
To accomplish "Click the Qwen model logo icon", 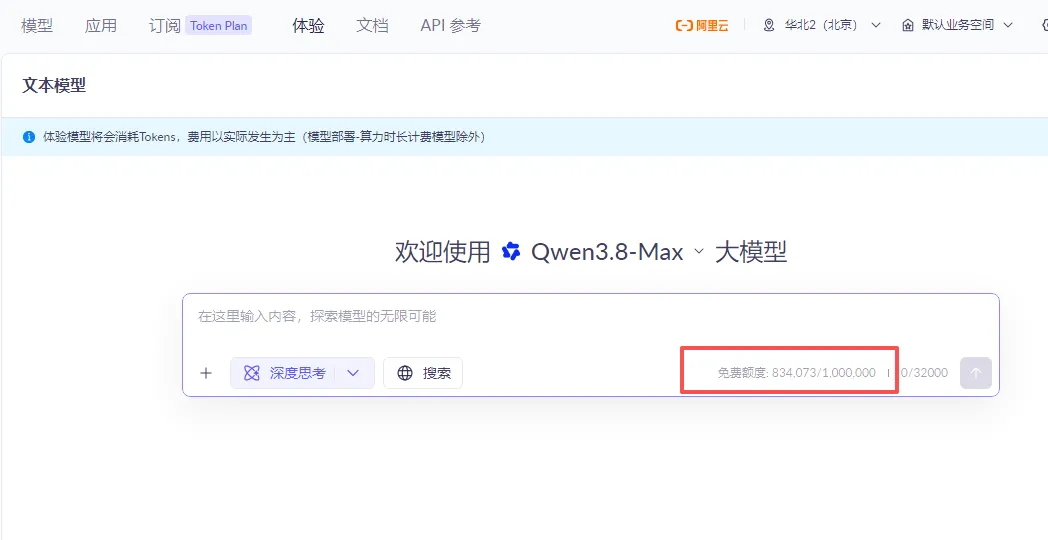I will pos(511,252).
